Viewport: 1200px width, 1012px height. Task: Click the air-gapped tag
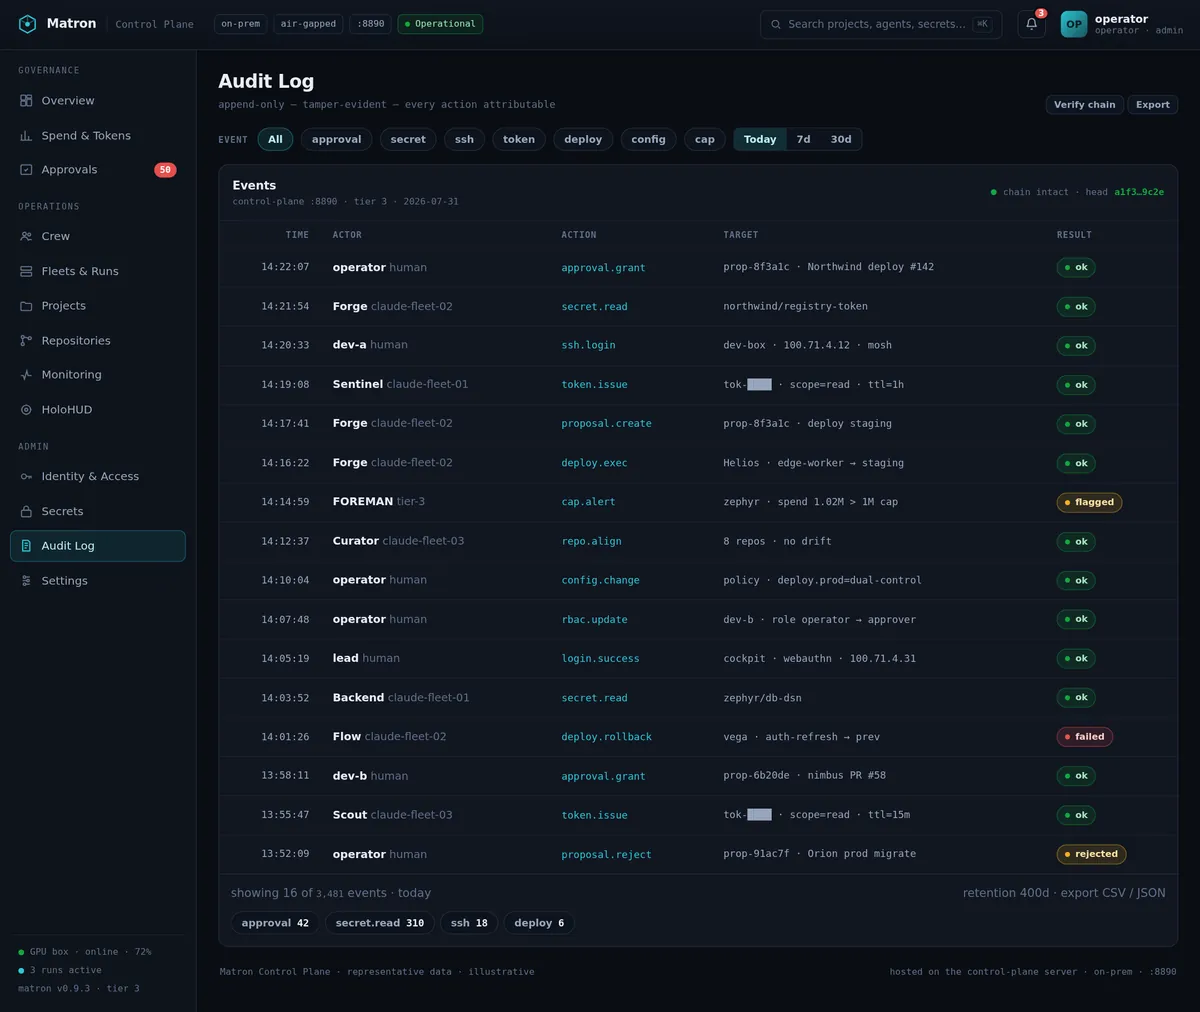[x=308, y=24]
